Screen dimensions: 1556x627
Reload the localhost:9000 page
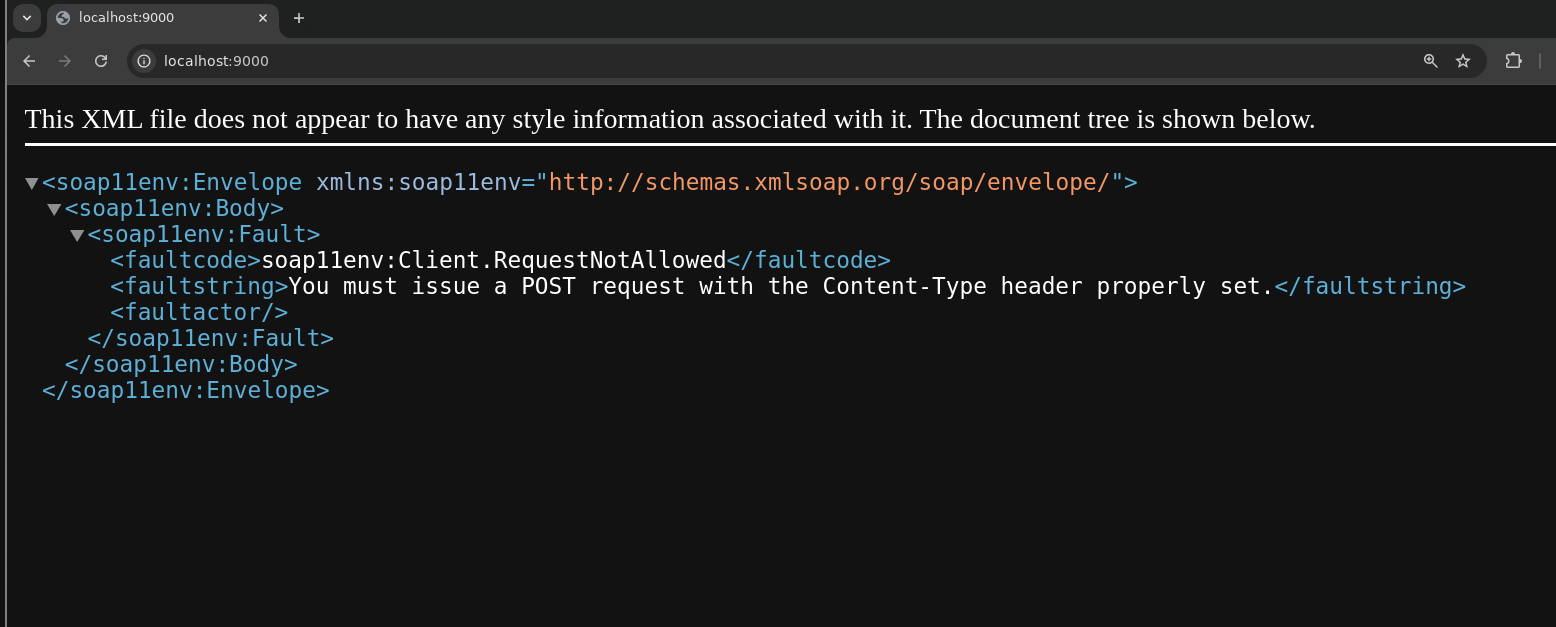pos(101,61)
